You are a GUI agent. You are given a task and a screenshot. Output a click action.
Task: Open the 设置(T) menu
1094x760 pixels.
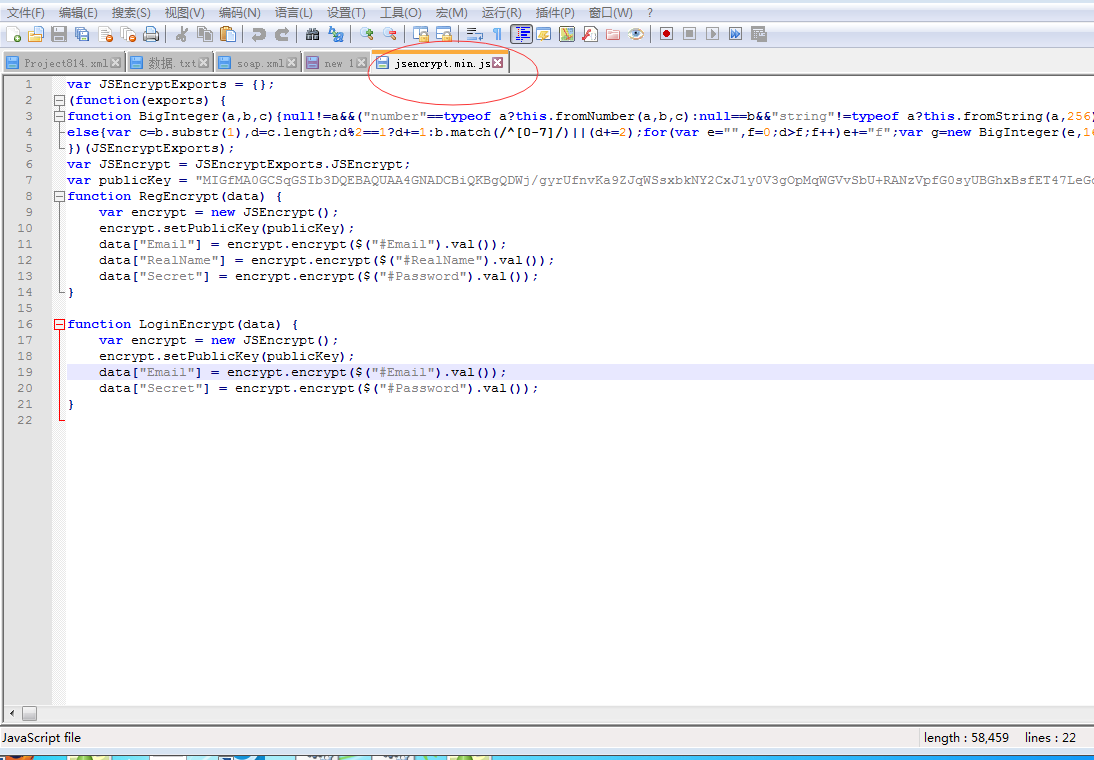click(x=346, y=13)
